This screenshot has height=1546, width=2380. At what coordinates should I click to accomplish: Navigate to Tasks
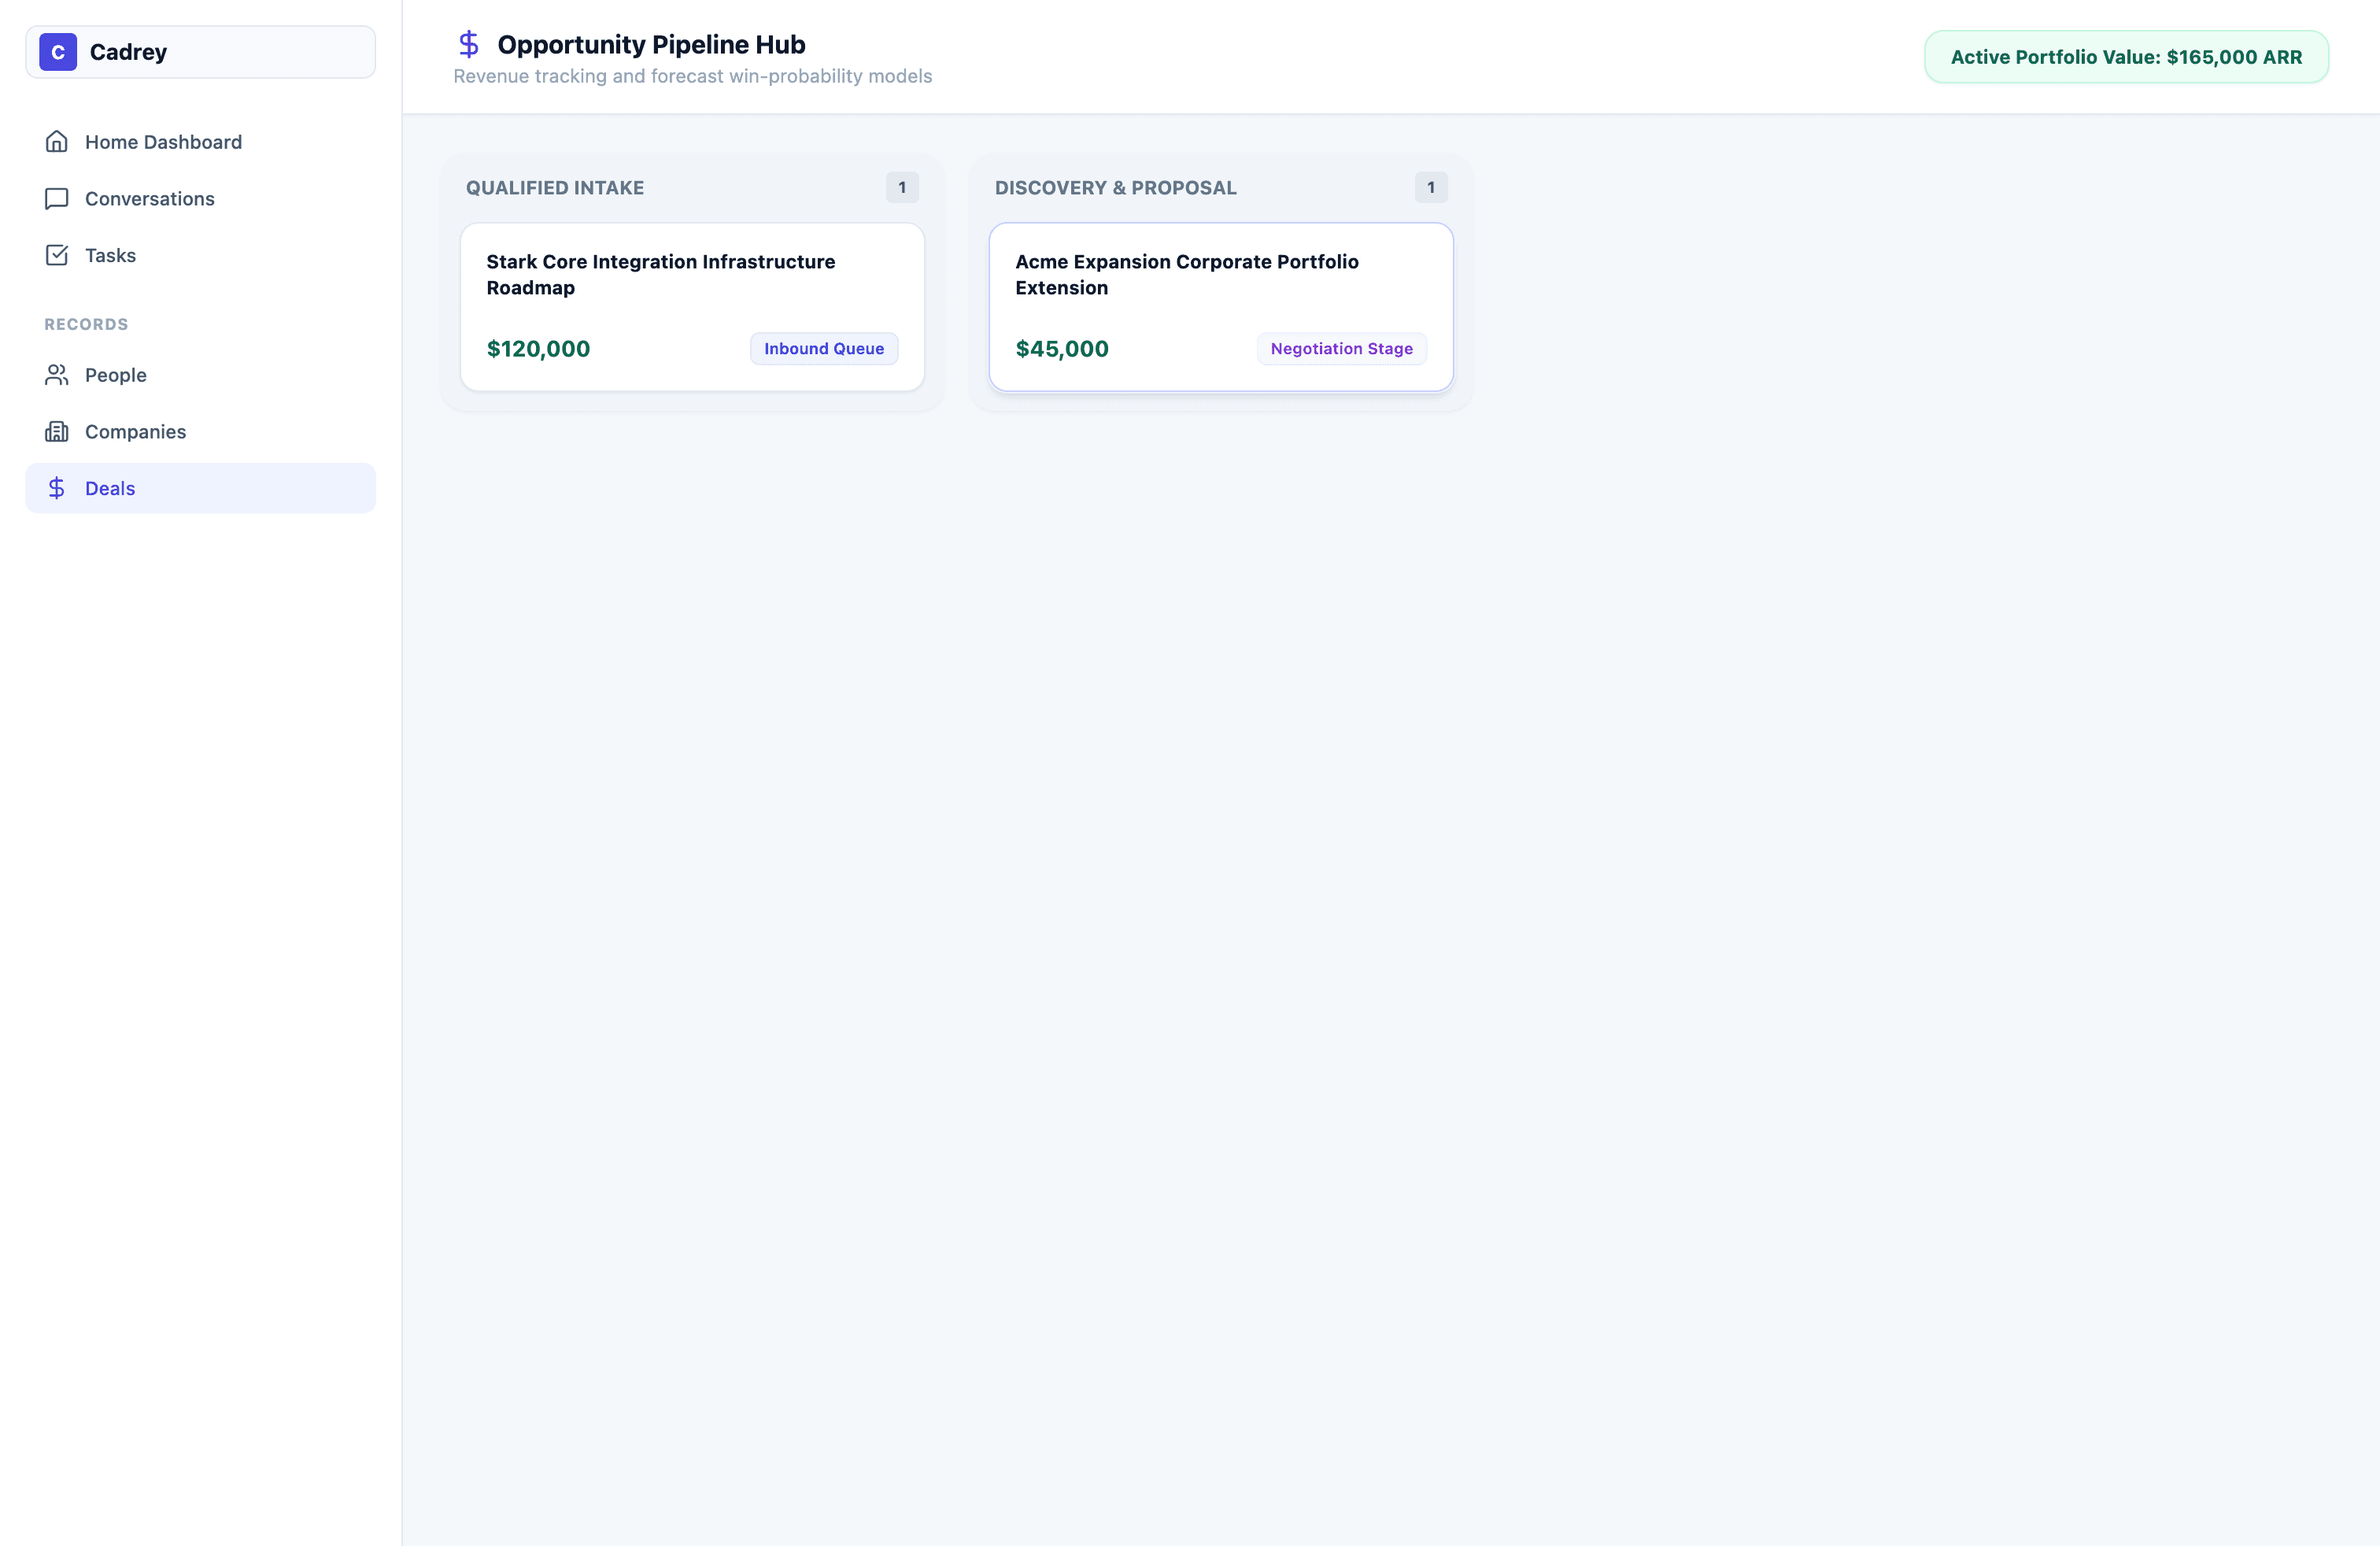coord(200,255)
